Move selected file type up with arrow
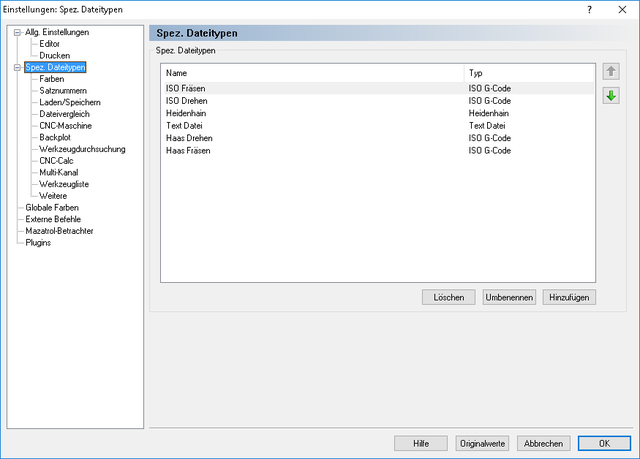This screenshot has height=459, width=640. (611, 71)
